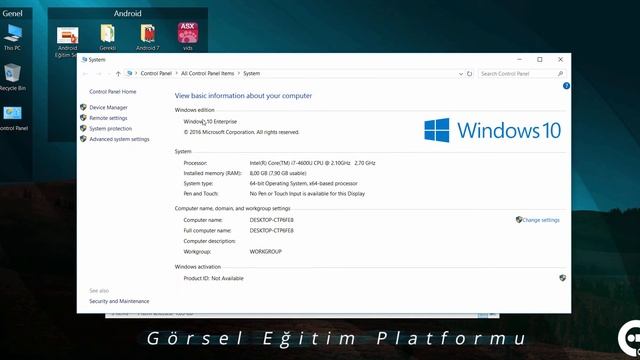Click the 64-bit Operating System value

point(303,184)
